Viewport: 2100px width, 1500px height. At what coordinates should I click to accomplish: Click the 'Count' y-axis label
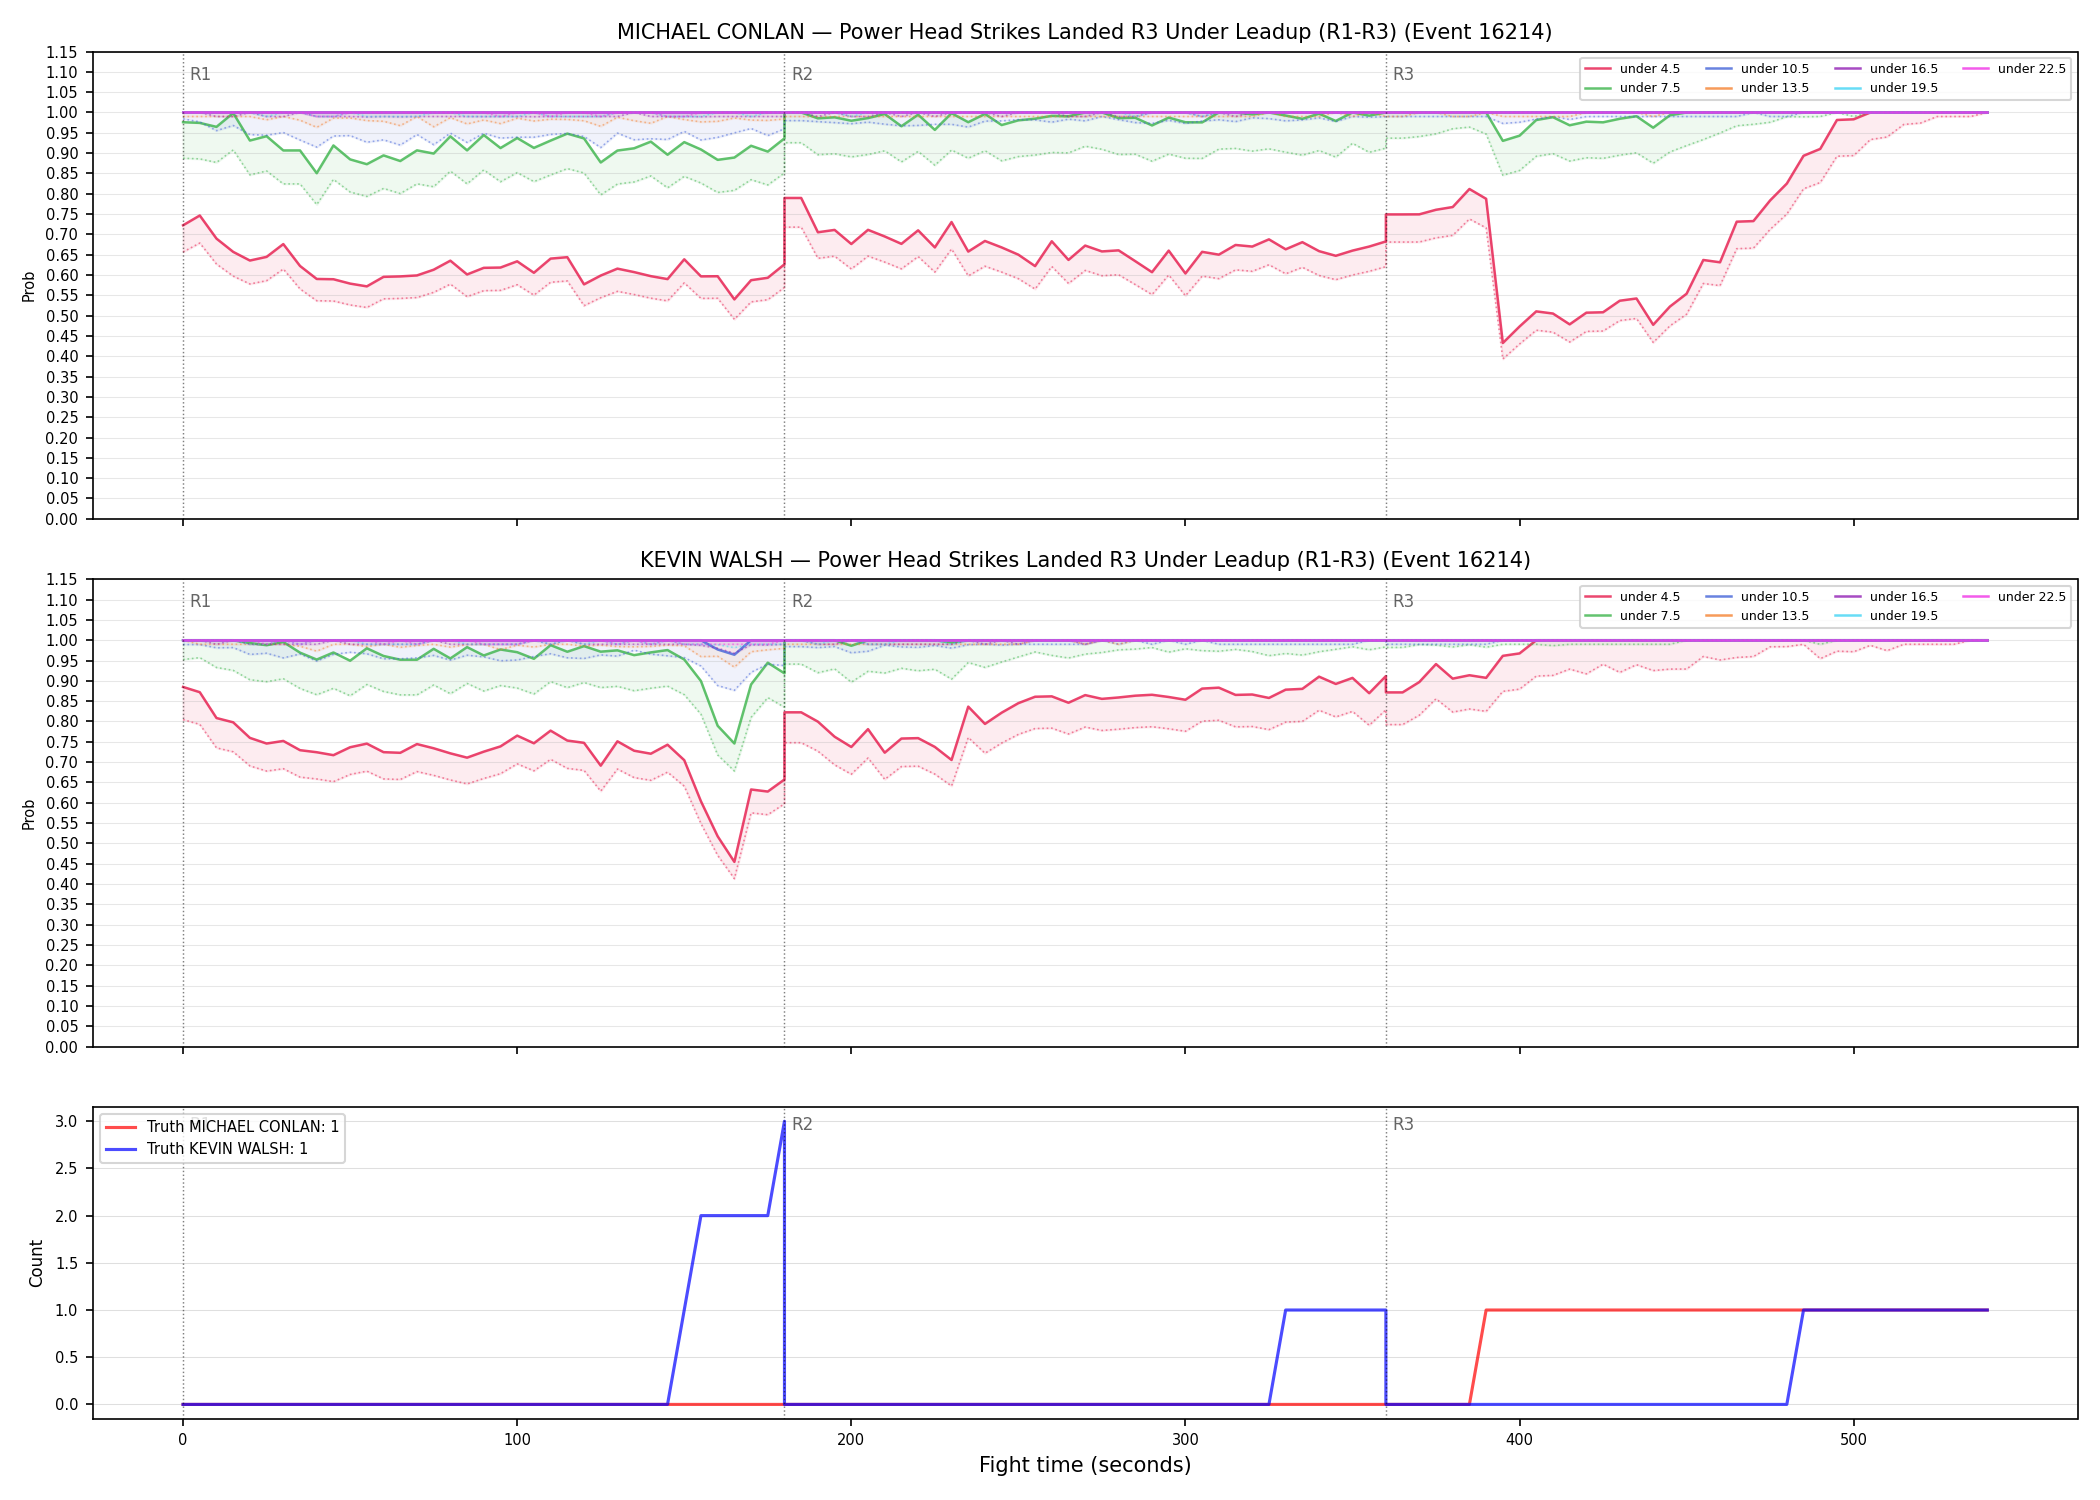(36, 1263)
